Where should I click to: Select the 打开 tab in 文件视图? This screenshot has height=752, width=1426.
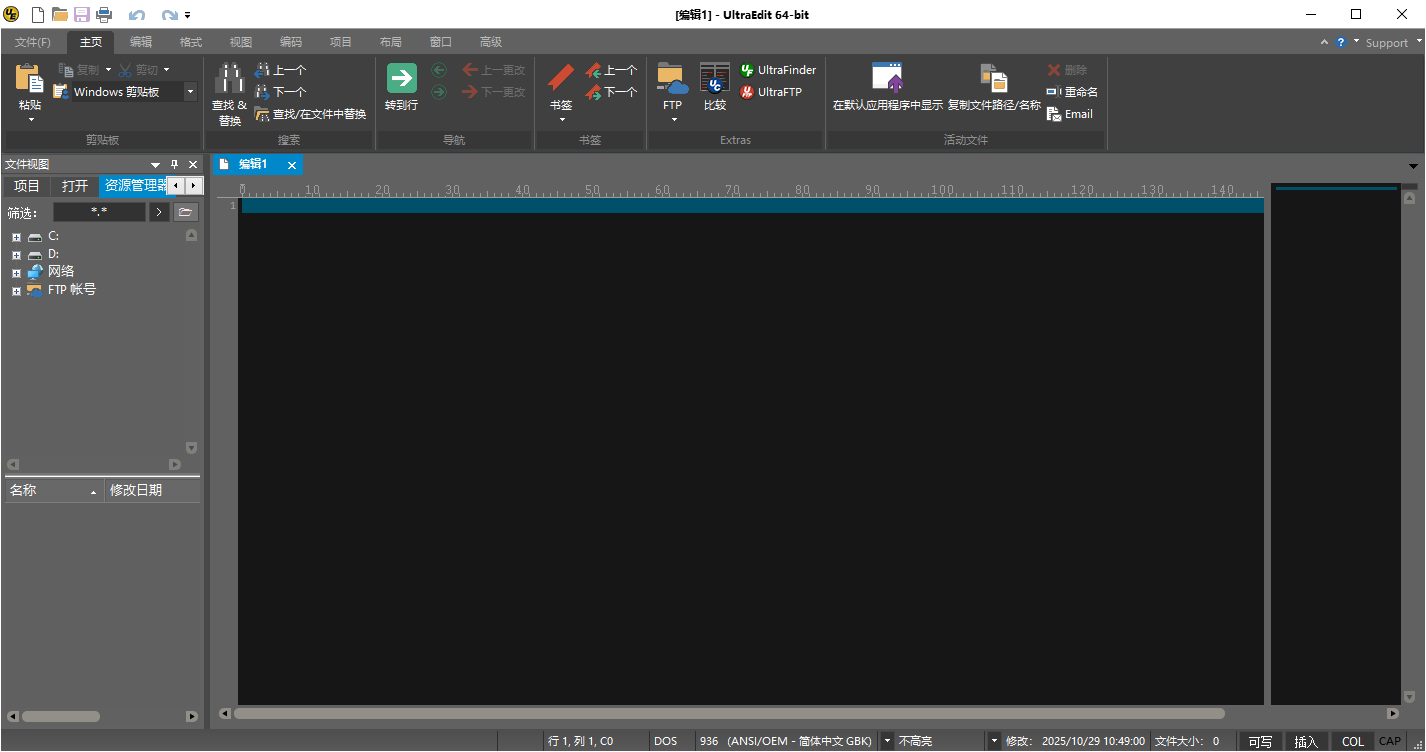coord(74,185)
